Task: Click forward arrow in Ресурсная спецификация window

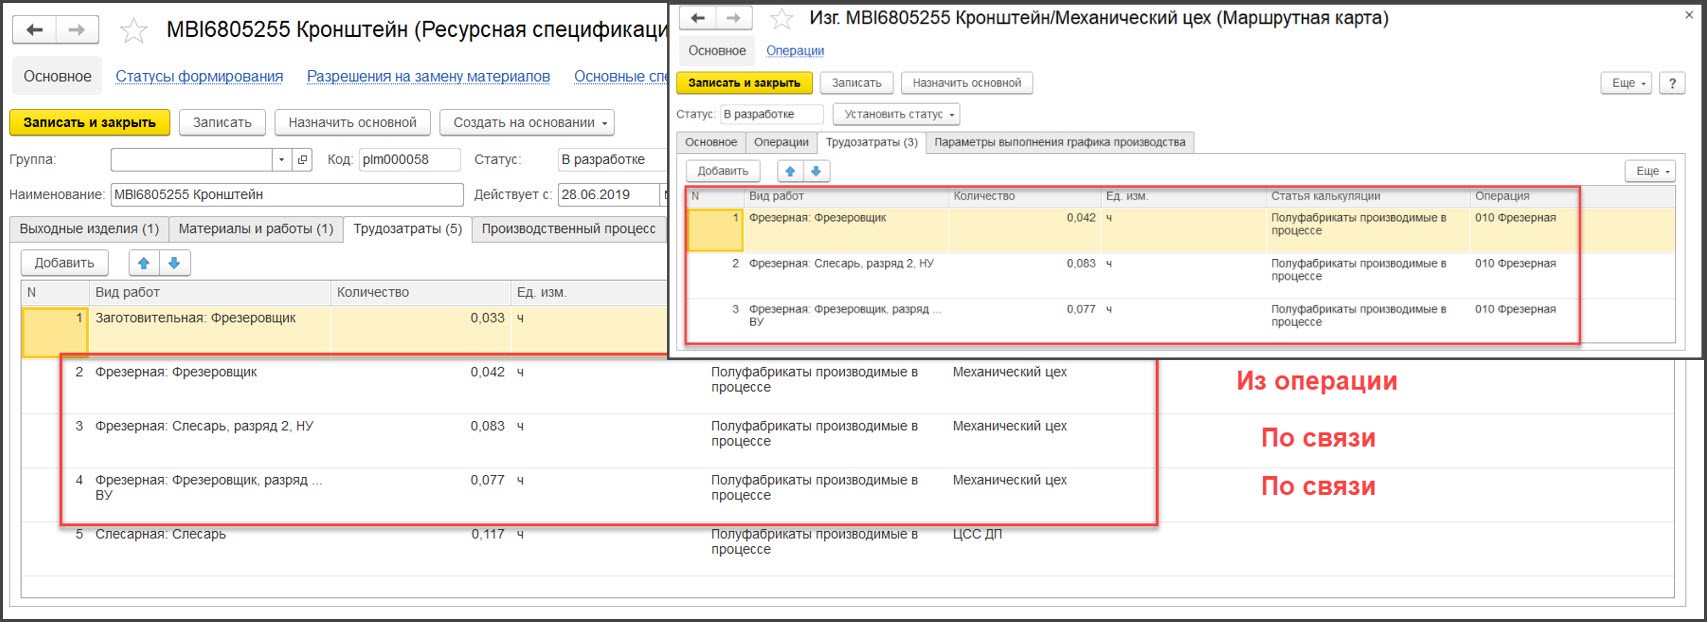Action: click(77, 30)
